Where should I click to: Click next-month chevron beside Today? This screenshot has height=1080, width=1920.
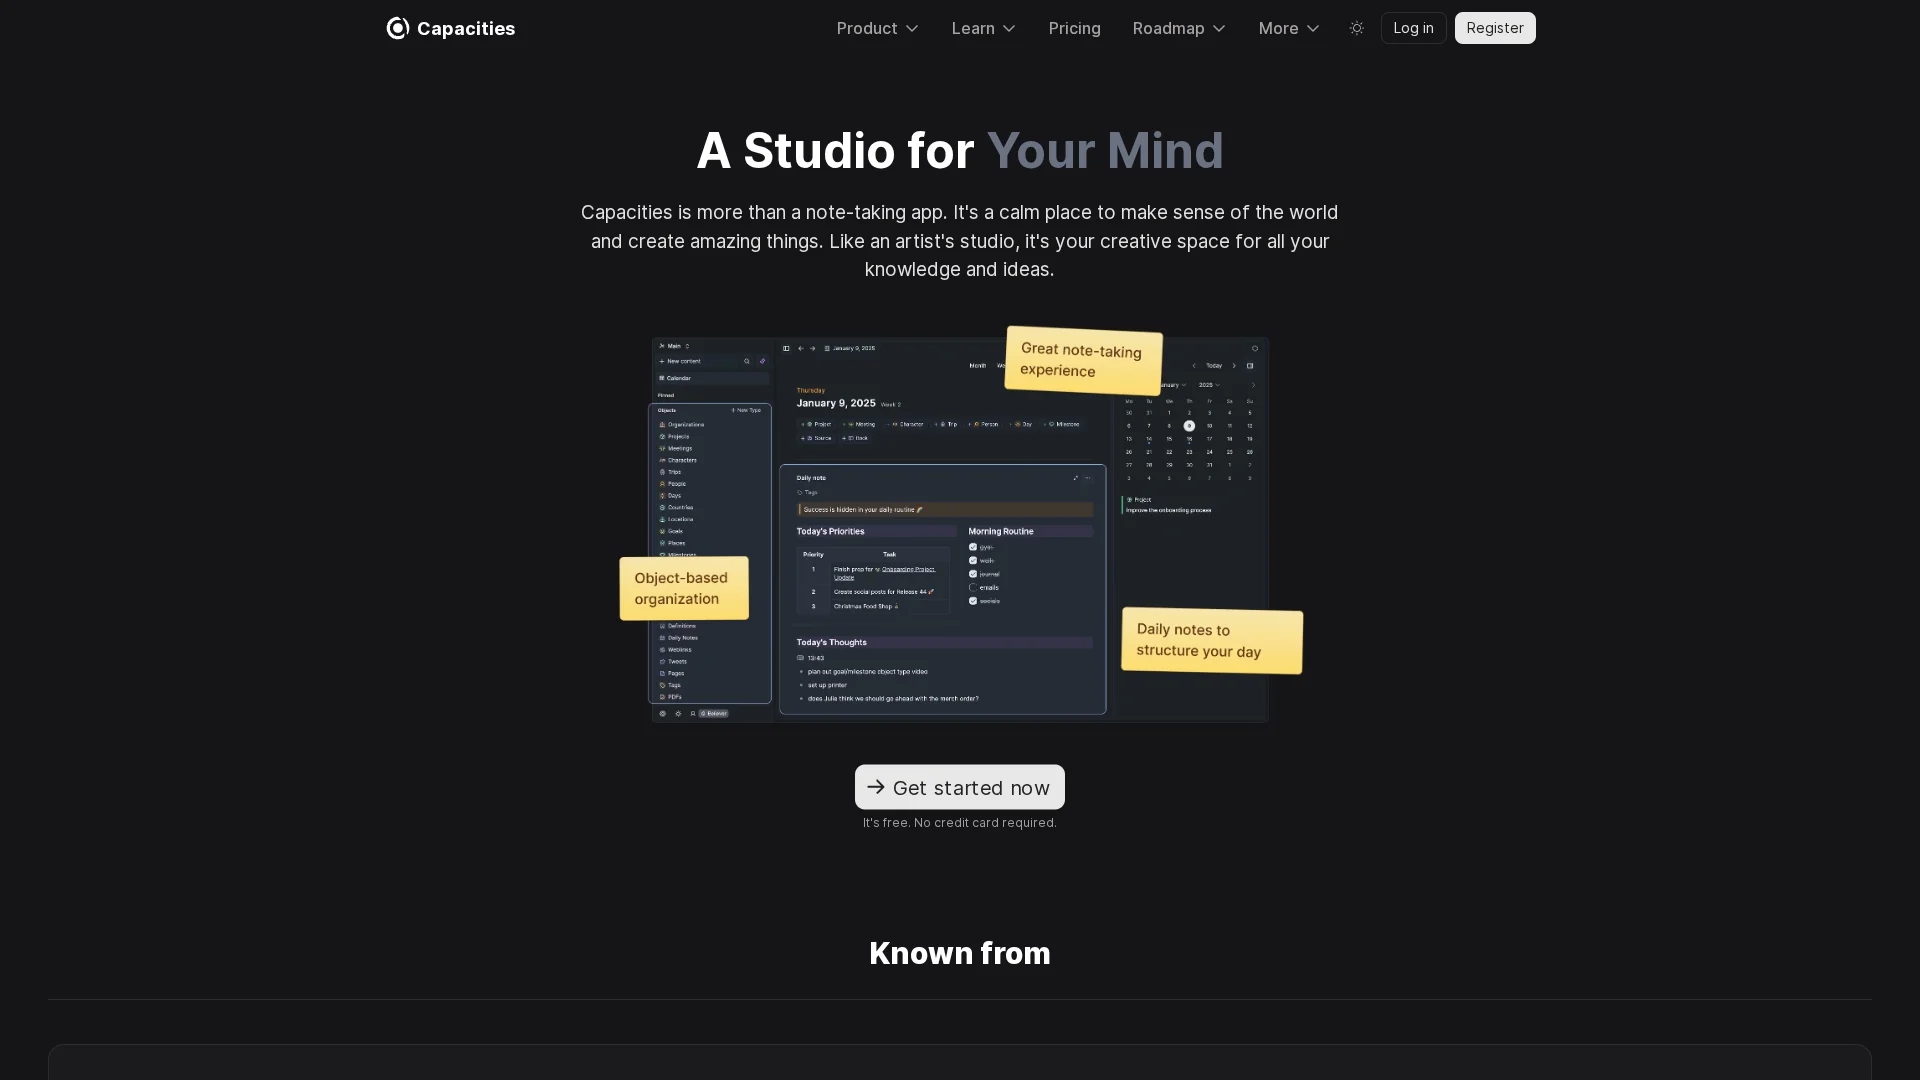click(x=1234, y=366)
